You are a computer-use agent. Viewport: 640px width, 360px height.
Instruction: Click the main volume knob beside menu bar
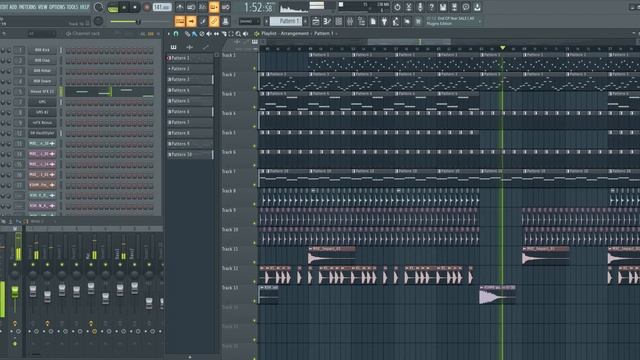(98, 7)
